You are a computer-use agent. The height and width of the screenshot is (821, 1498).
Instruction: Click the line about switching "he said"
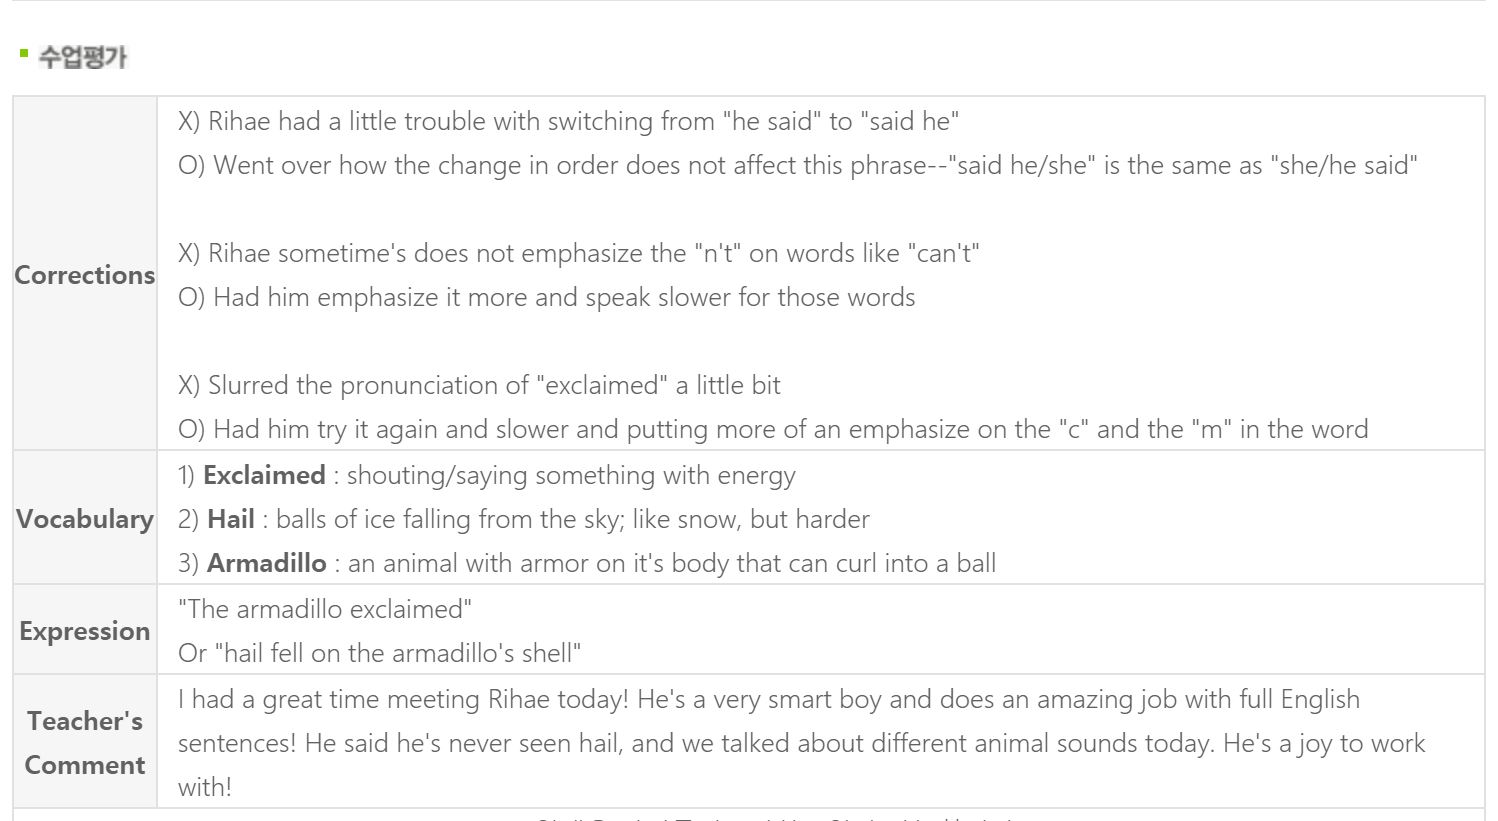coord(568,121)
